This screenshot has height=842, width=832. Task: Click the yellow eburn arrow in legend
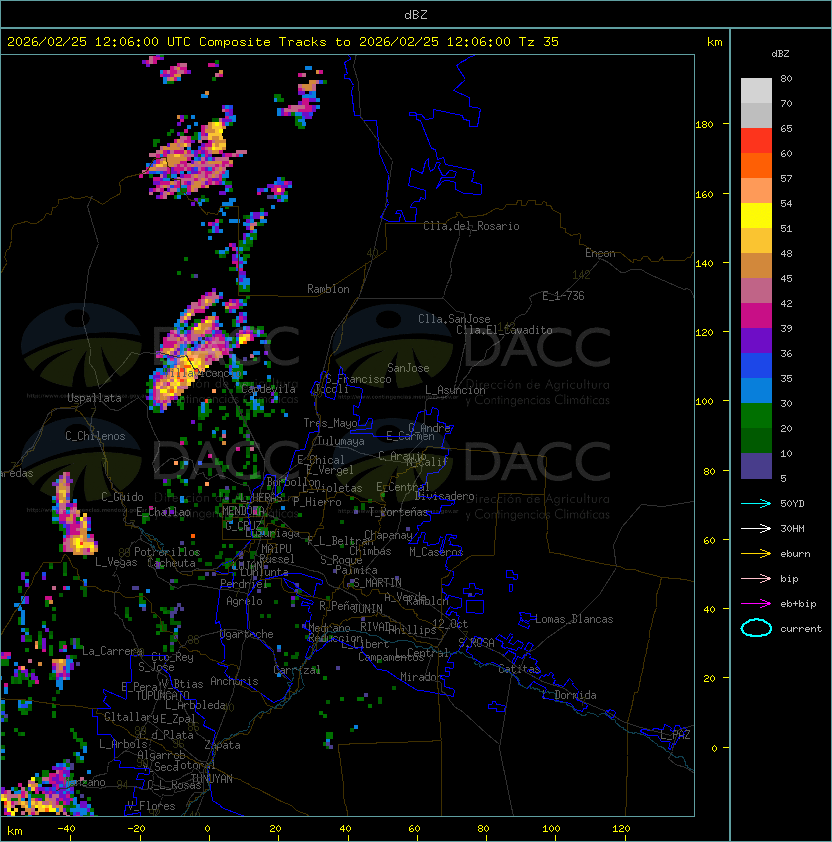[x=756, y=554]
